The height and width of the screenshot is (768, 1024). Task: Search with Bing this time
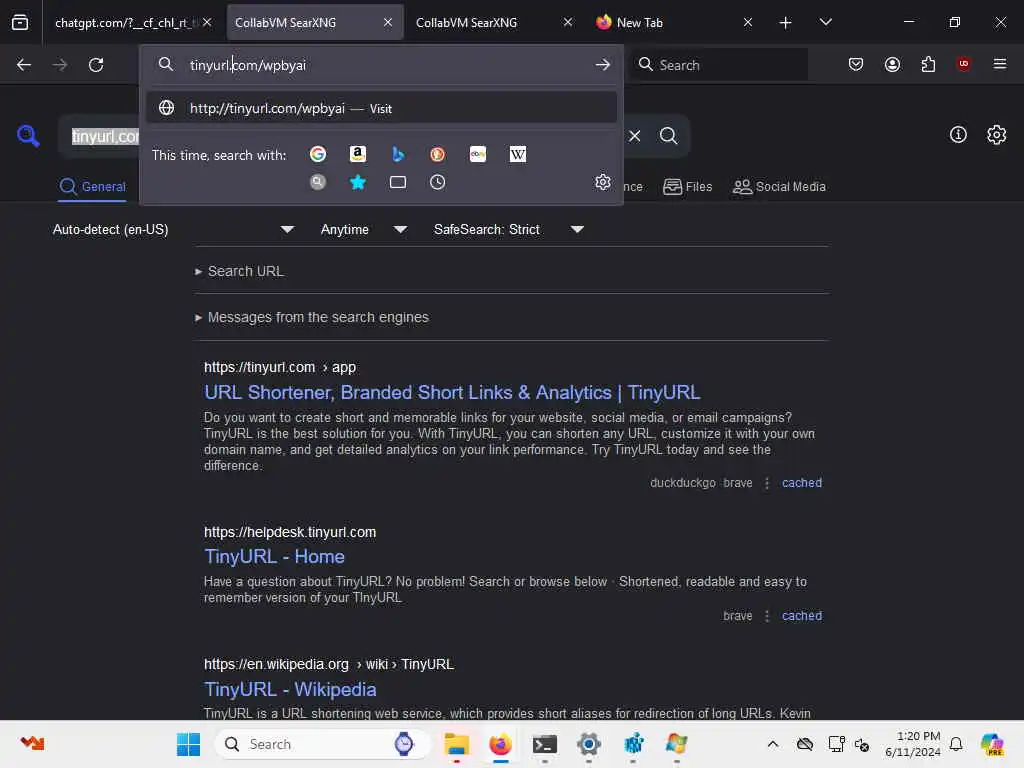398,154
